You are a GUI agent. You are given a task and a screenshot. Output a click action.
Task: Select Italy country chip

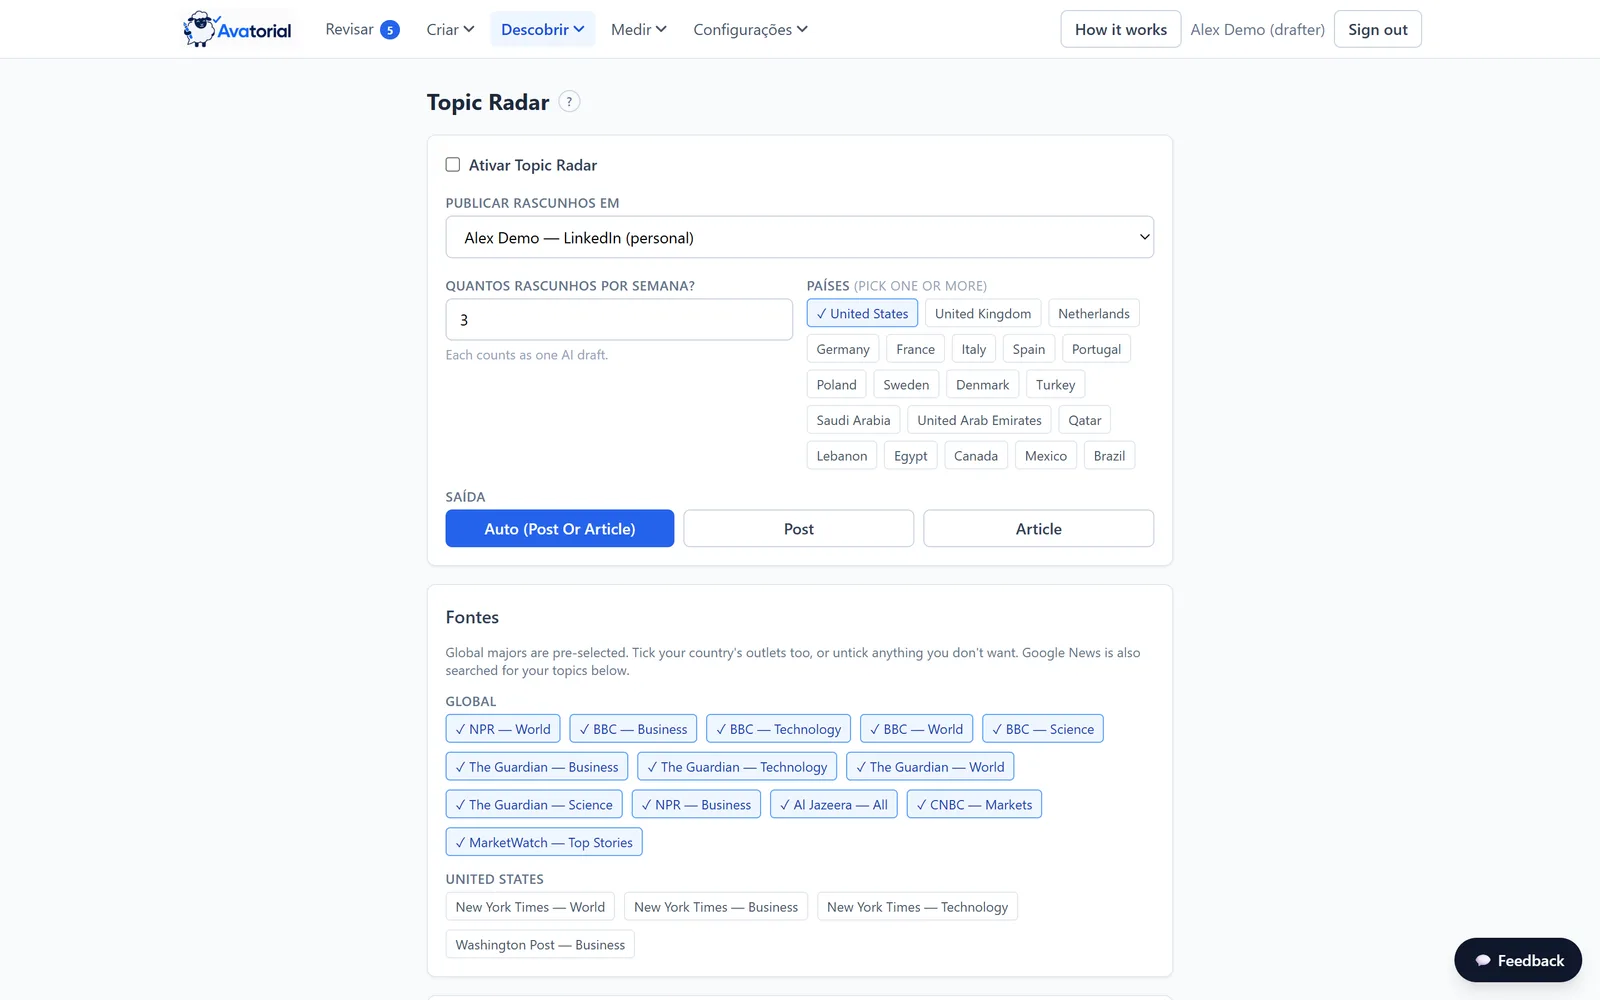point(974,349)
